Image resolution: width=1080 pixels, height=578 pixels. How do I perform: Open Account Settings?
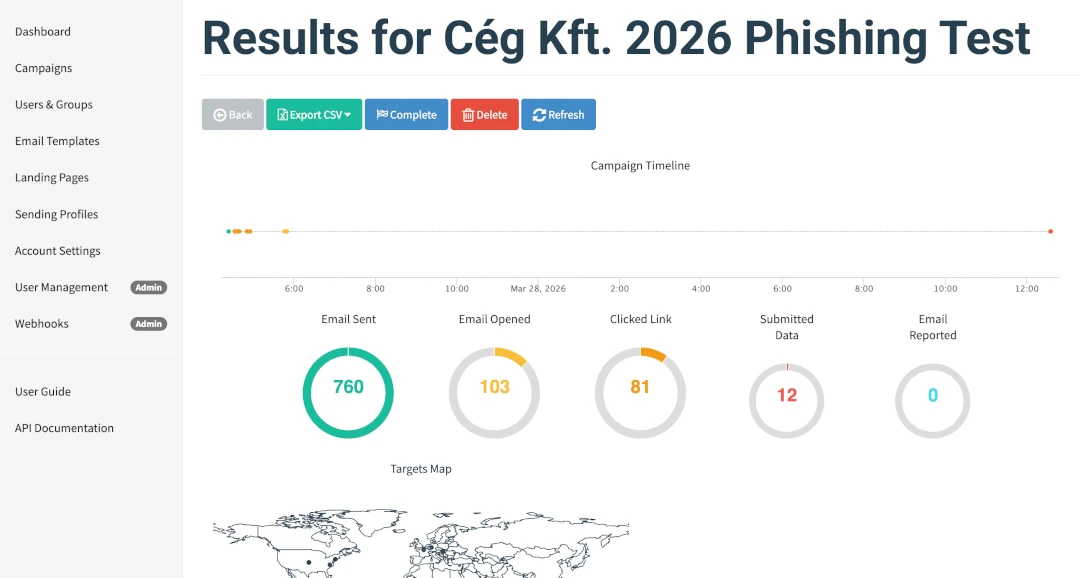click(x=58, y=251)
